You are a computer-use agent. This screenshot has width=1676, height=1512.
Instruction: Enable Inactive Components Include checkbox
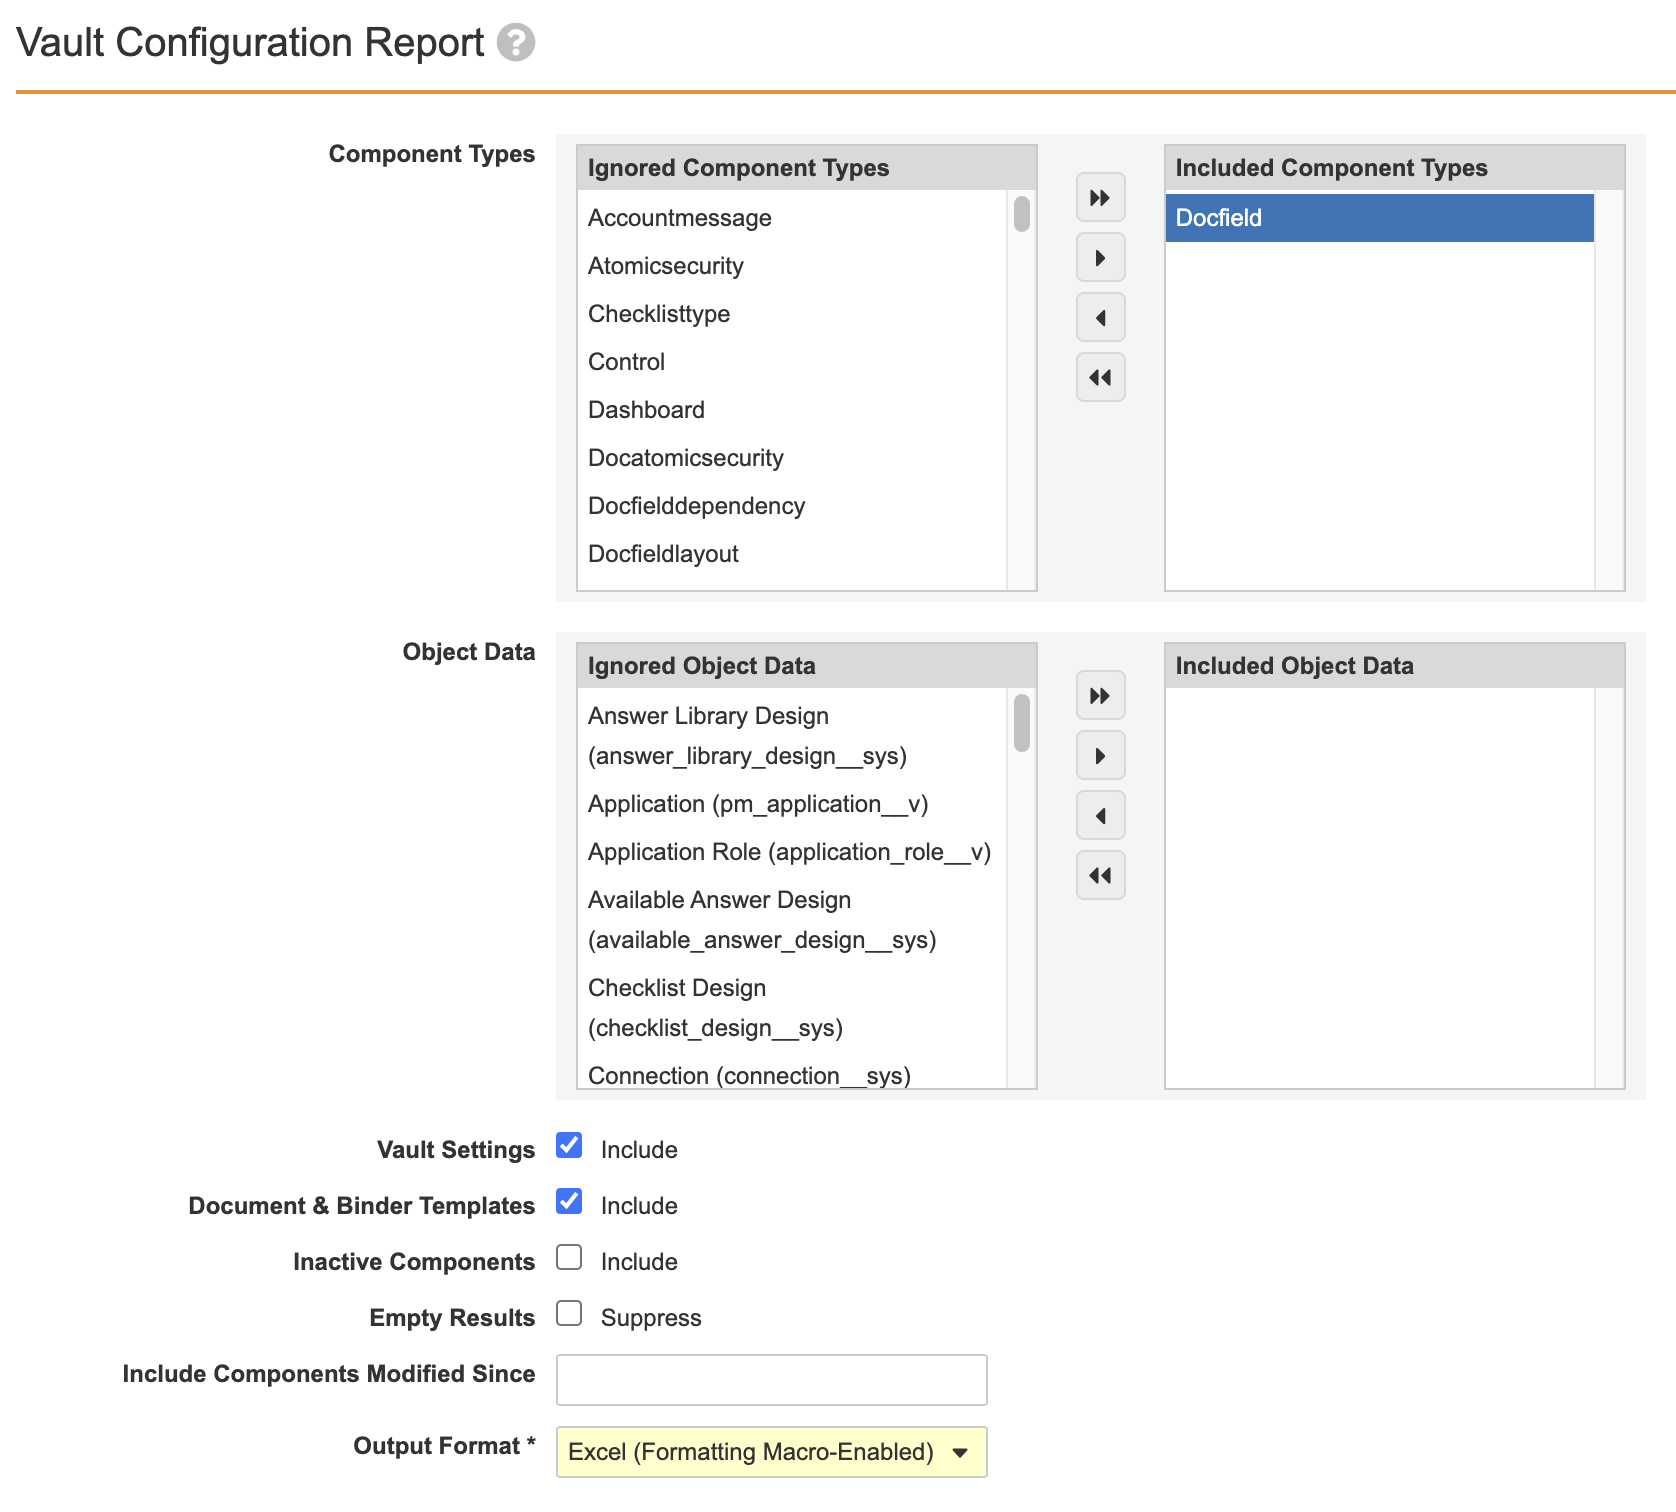click(x=569, y=1258)
